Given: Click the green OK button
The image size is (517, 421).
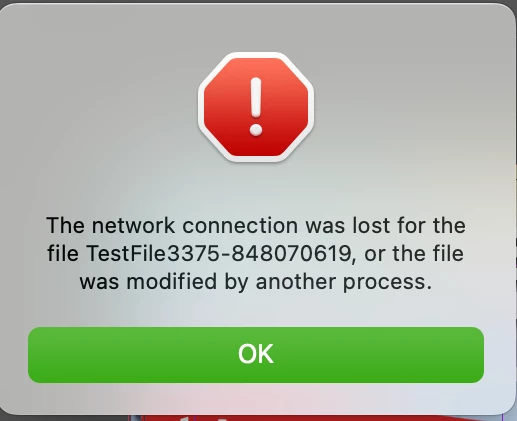Looking at the screenshot, I should [x=256, y=355].
